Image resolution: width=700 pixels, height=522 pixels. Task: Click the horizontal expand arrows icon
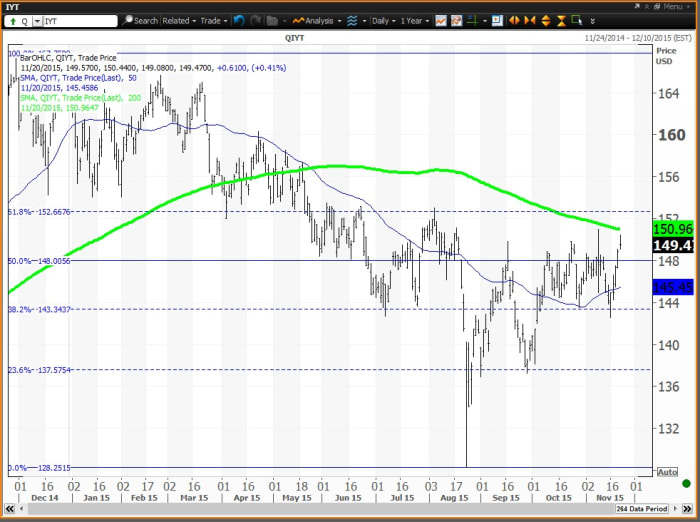coord(514,20)
